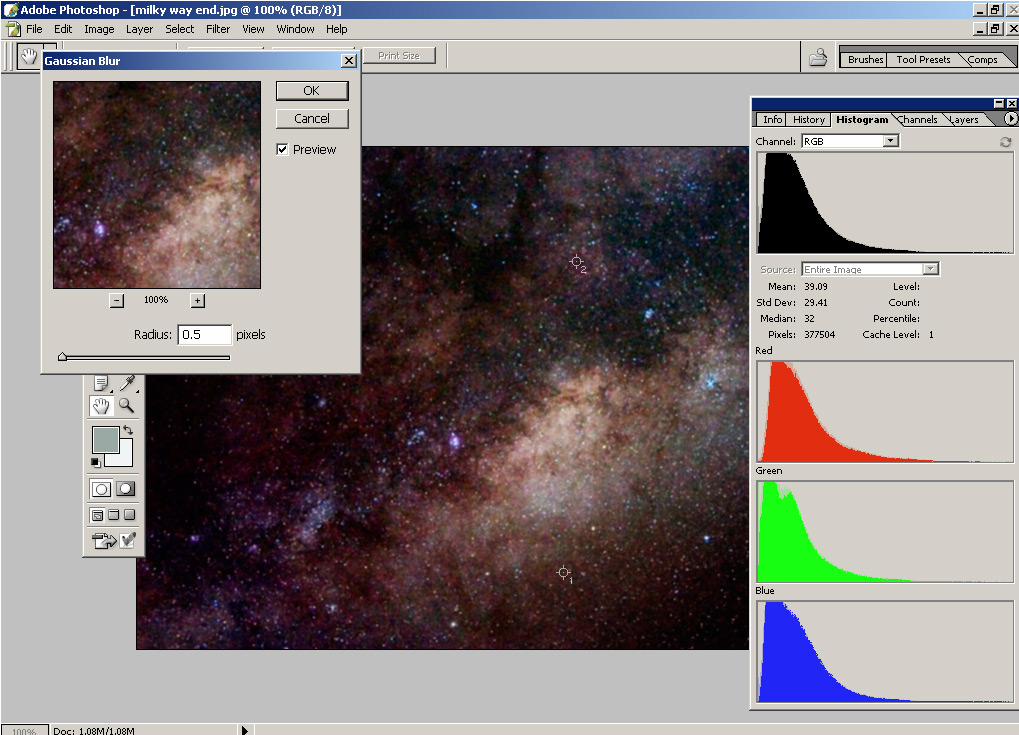Click the Jump to ImageReady icon
The image size is (1019, 735).
click(103, 541)
